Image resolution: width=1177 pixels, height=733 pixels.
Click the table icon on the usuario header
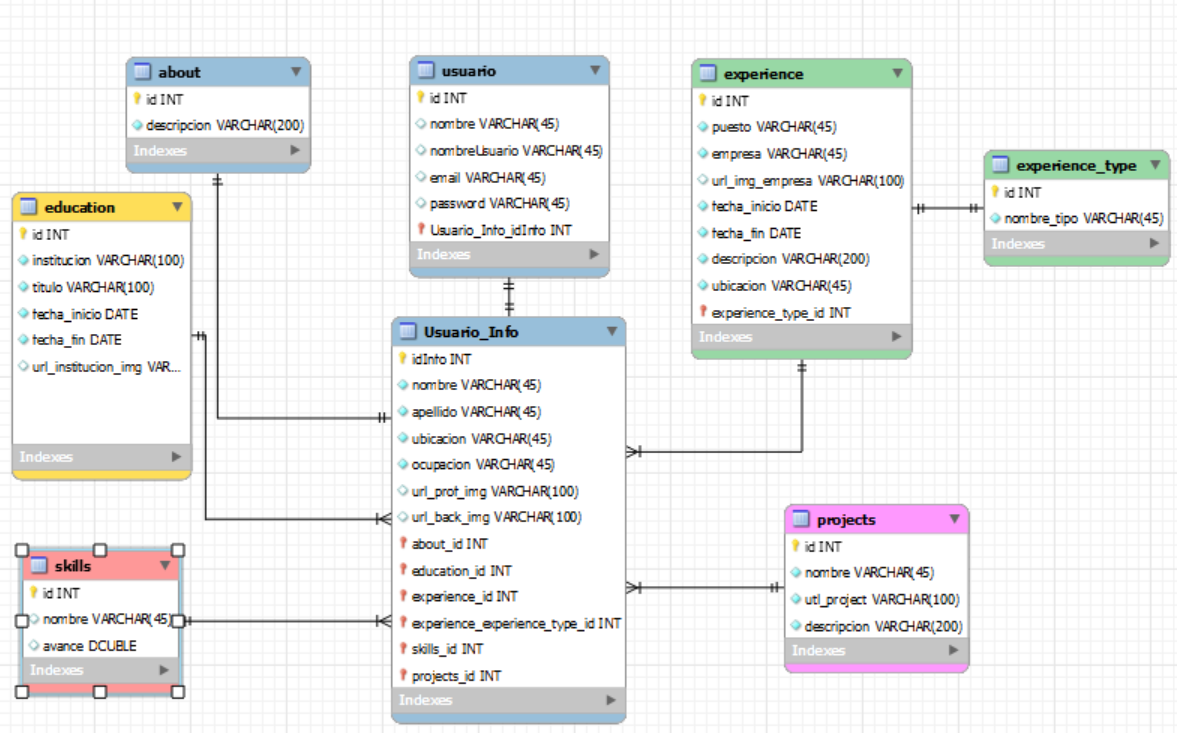click(427, 71)
